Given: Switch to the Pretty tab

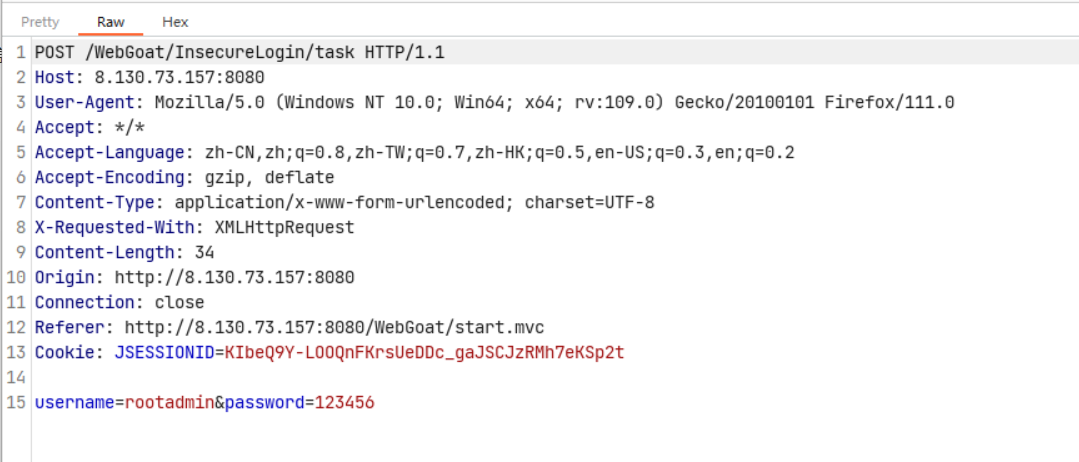Looking at the screenshot, I should click(40, 21).
